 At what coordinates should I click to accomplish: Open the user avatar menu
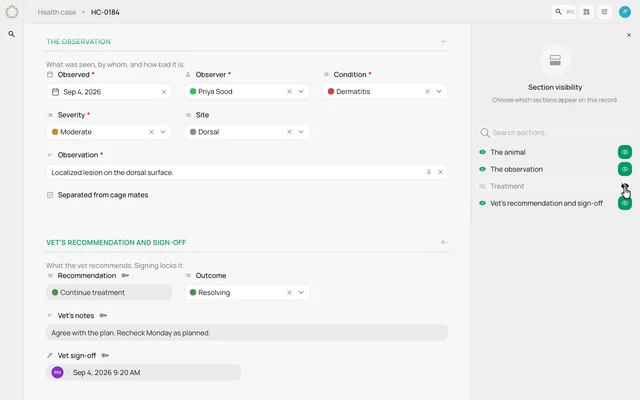625,12
